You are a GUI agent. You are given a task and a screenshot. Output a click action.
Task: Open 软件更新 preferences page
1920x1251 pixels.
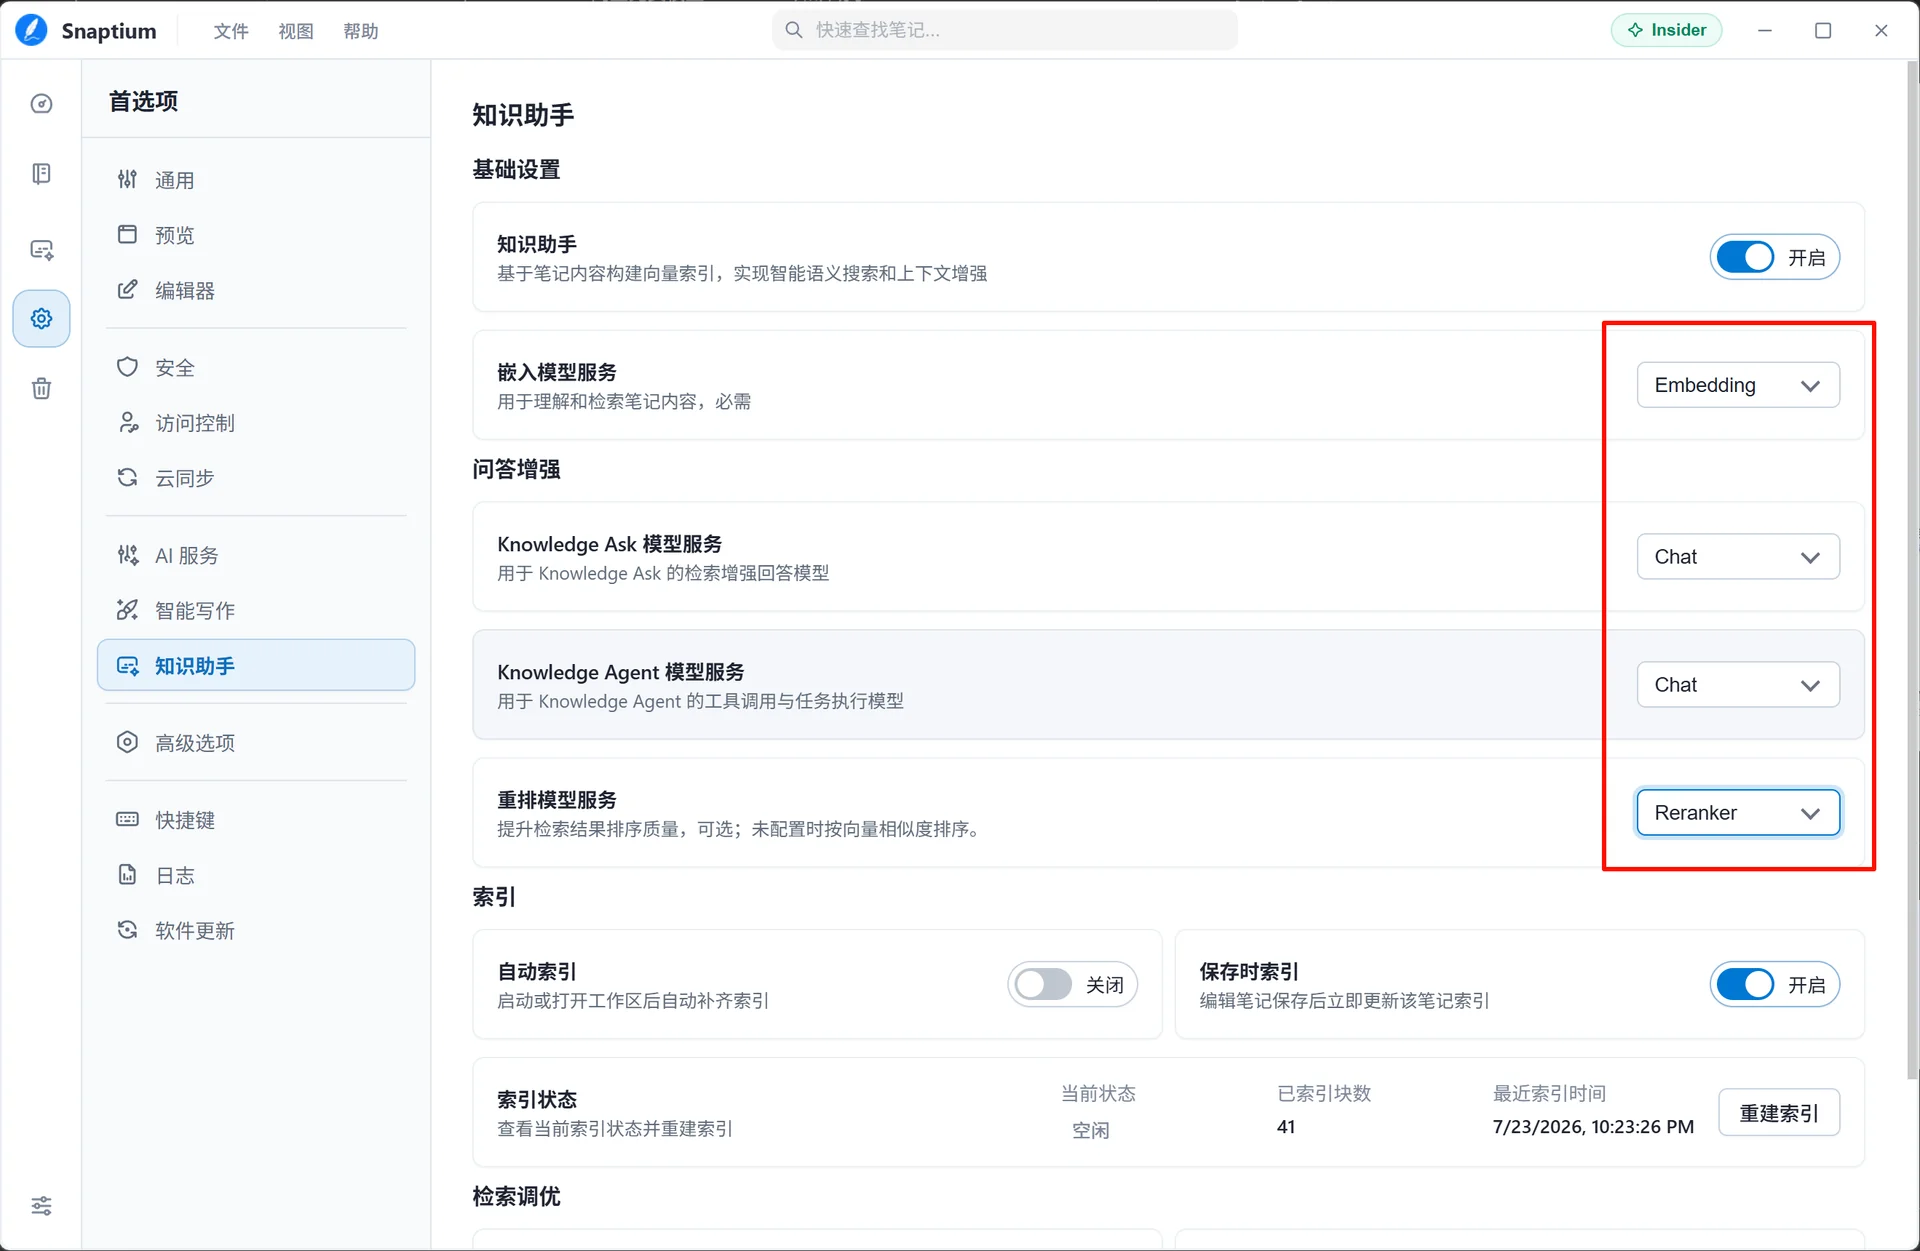(256, 931)
